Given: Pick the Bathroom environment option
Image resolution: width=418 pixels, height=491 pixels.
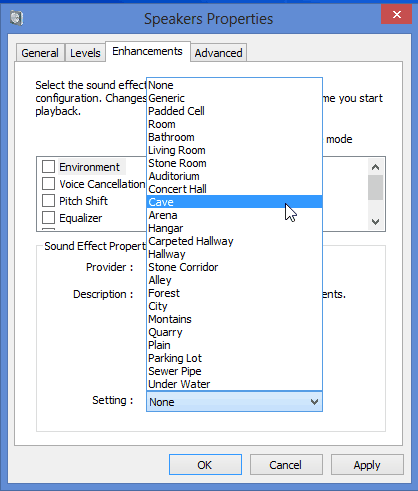Looking at the screenshot, I should point(234,137).
